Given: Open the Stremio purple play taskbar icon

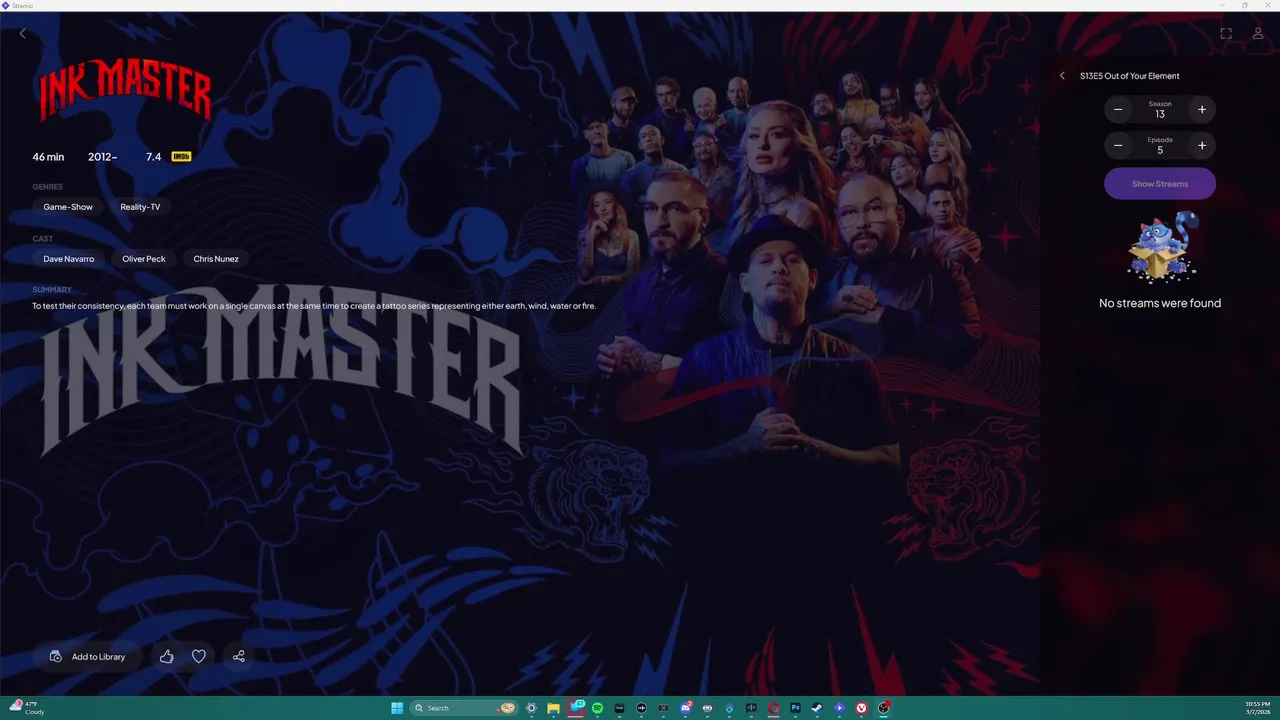Looking at the screenshot, I should coord(839,708).
